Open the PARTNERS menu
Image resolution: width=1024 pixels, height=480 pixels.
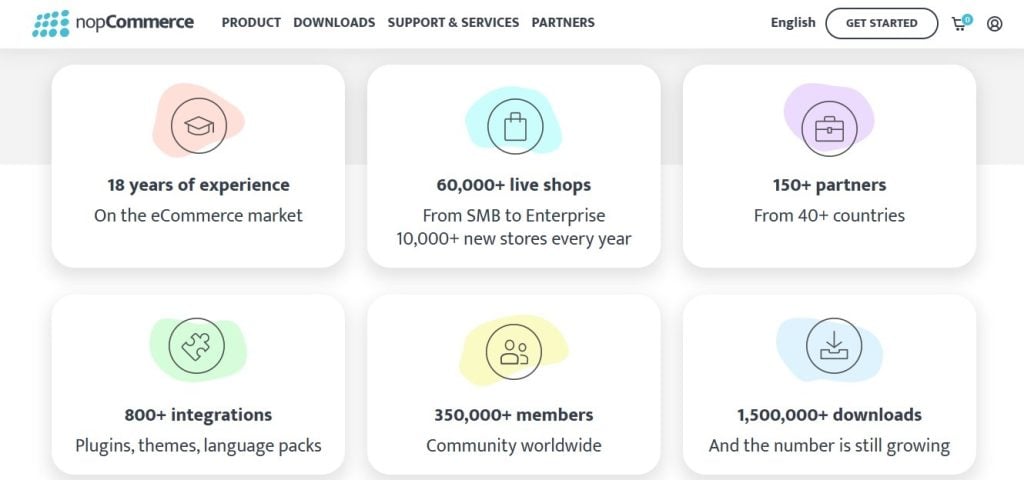[x=563, y=23]
